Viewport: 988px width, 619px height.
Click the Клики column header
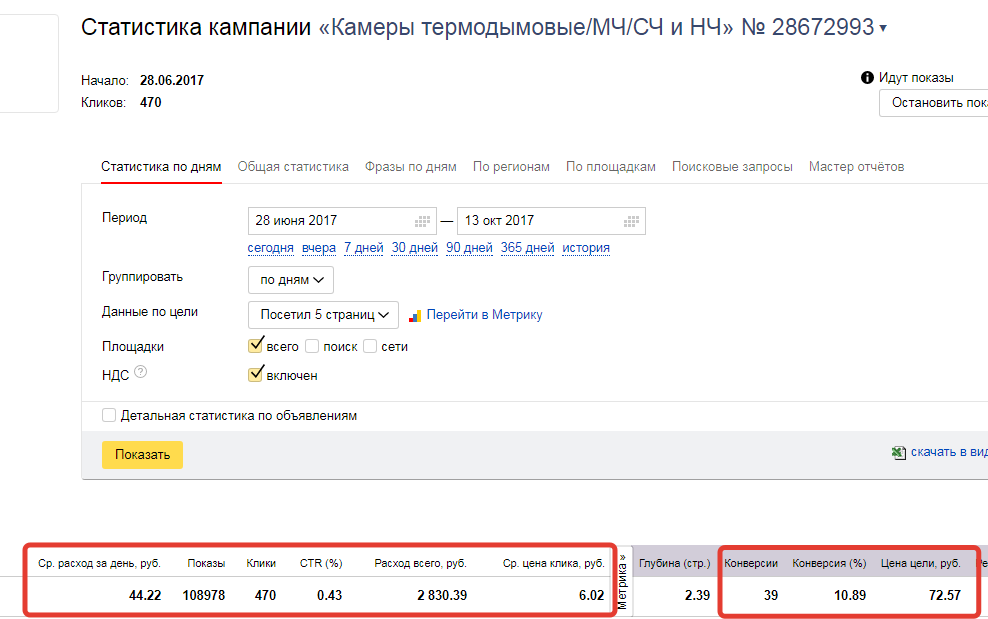pos(261,564)
